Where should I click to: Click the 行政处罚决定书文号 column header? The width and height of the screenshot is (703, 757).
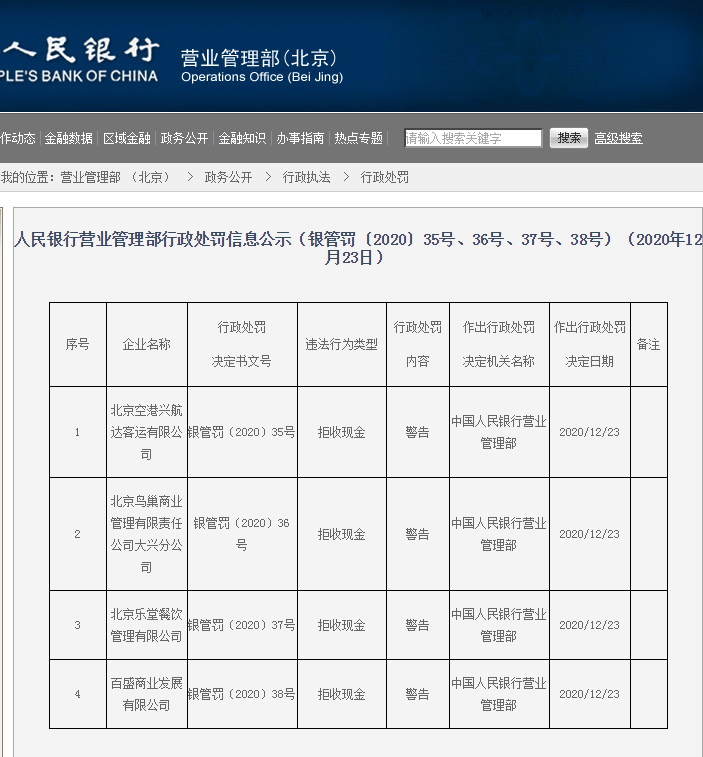point(242,344)
